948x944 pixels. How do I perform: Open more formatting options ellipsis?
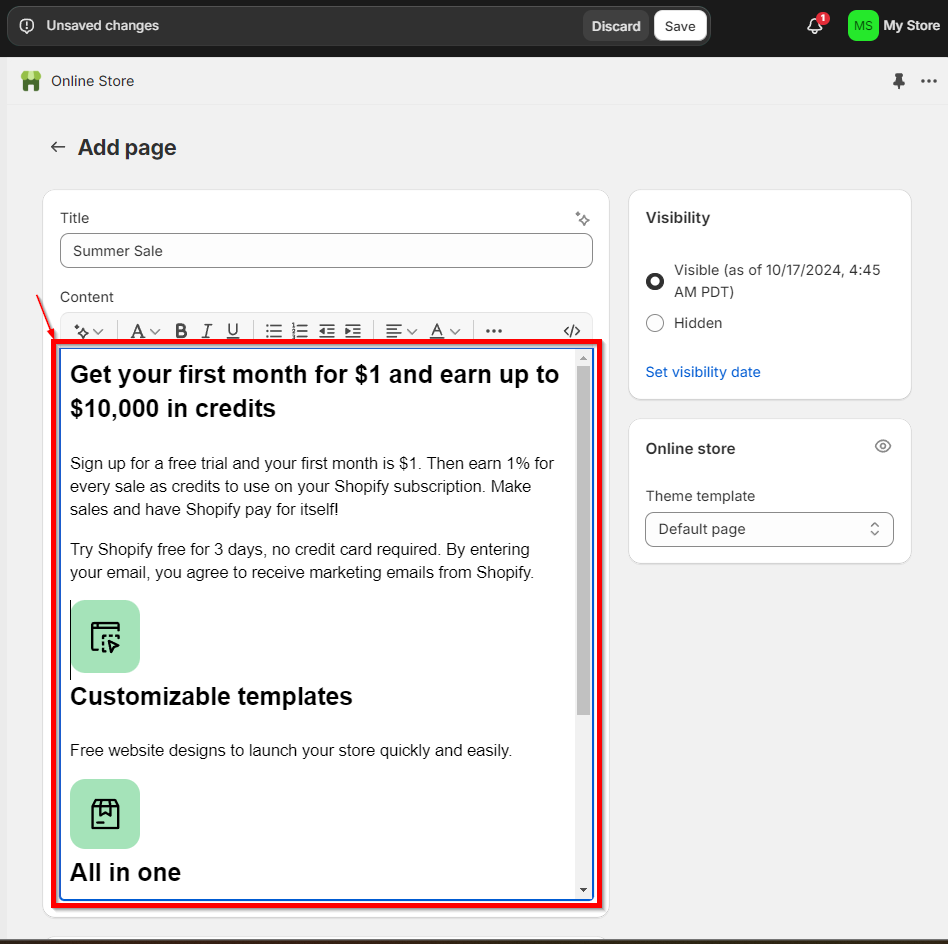tap(494, 331)
